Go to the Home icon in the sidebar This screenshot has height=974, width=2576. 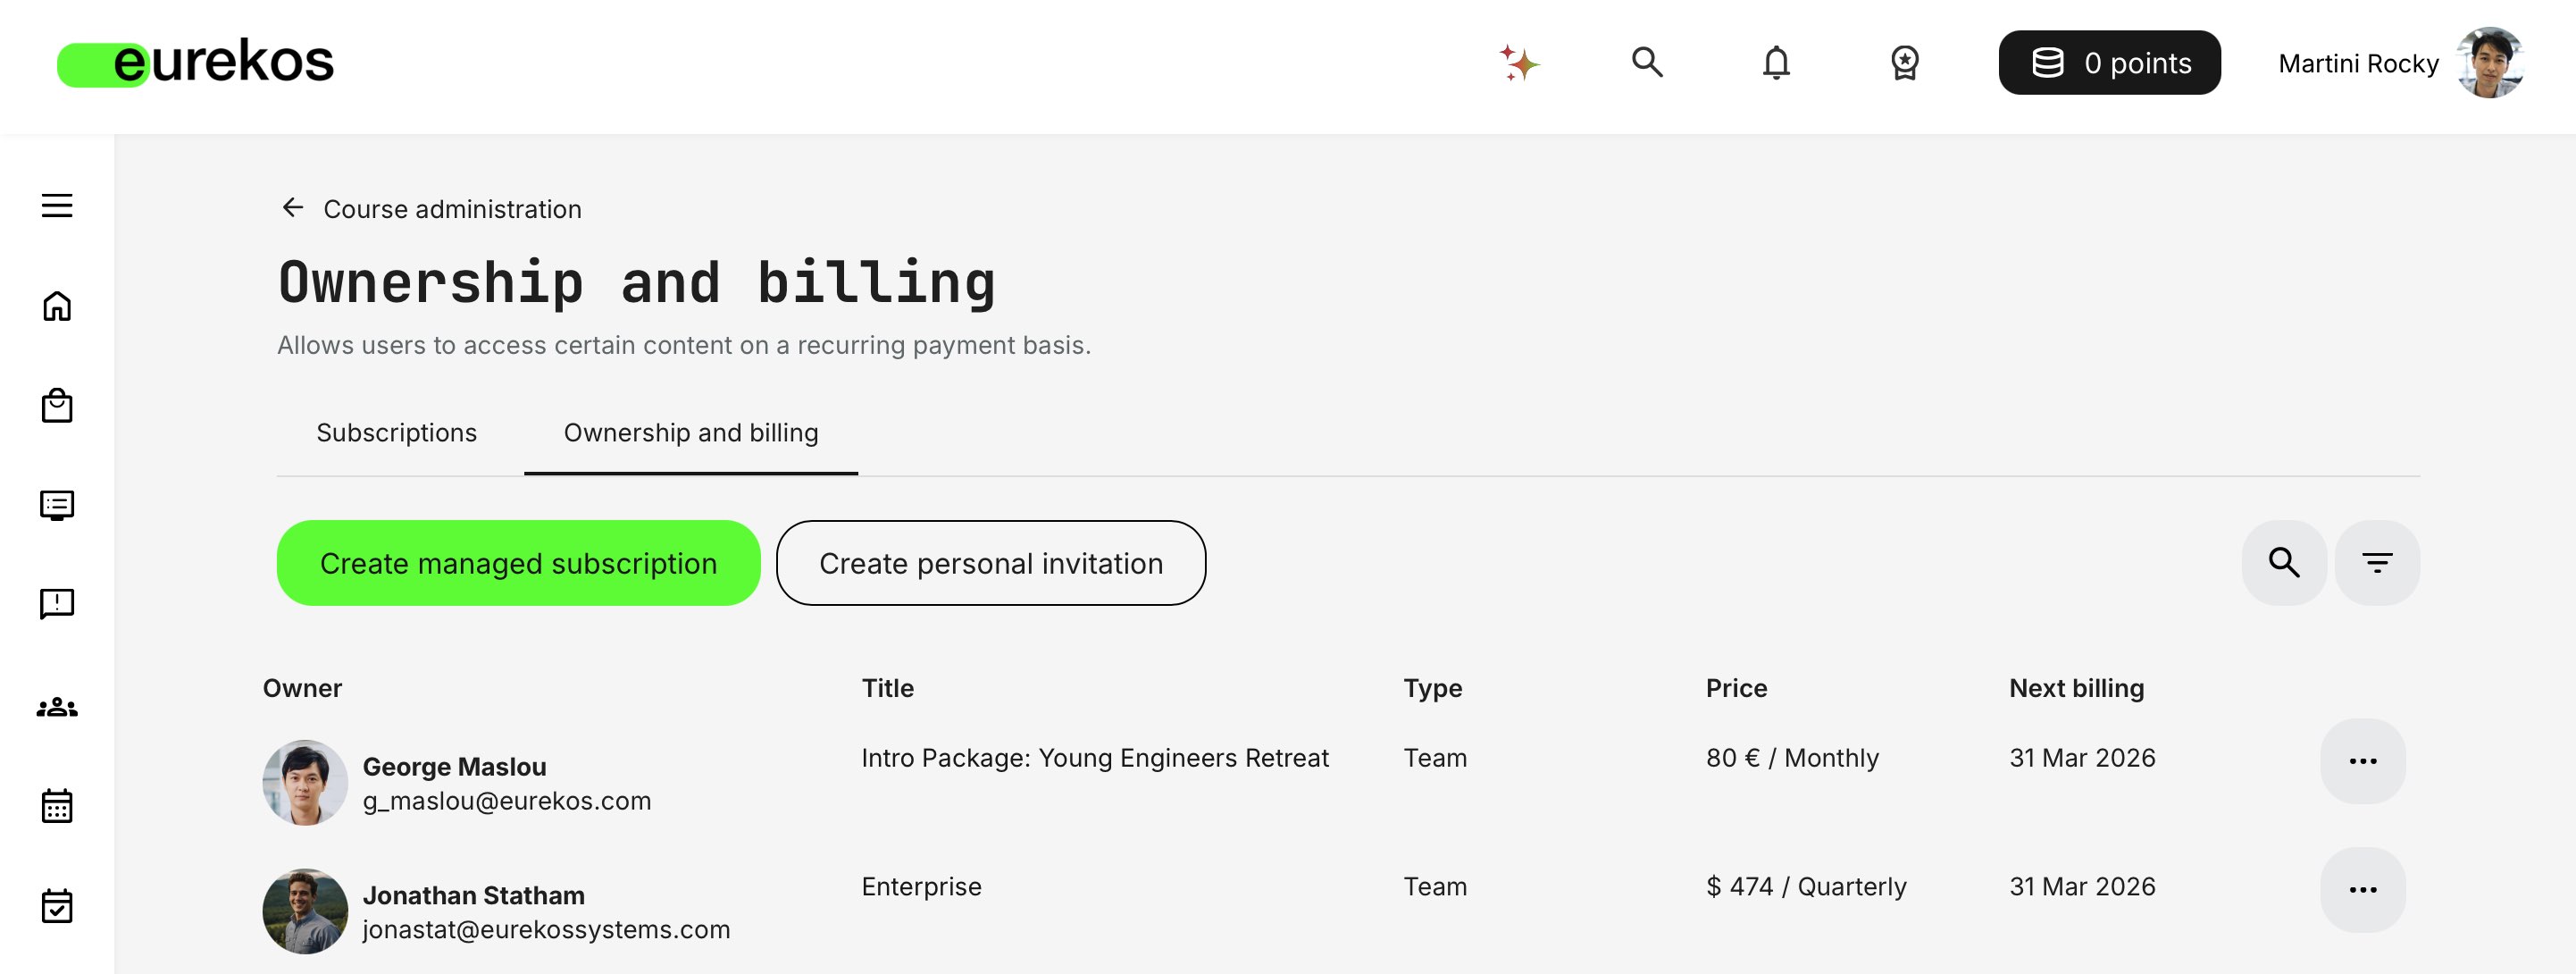coord(57,305)
